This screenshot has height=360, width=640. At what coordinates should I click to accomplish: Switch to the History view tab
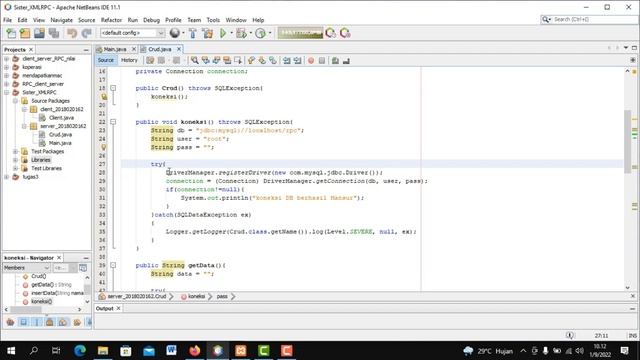pos(129,60)
